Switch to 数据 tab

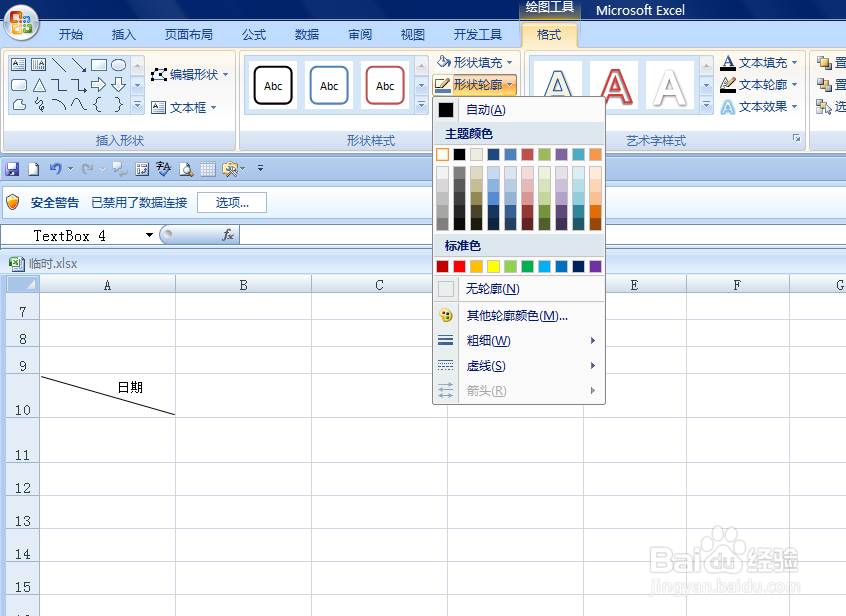[x=306, y=35]
